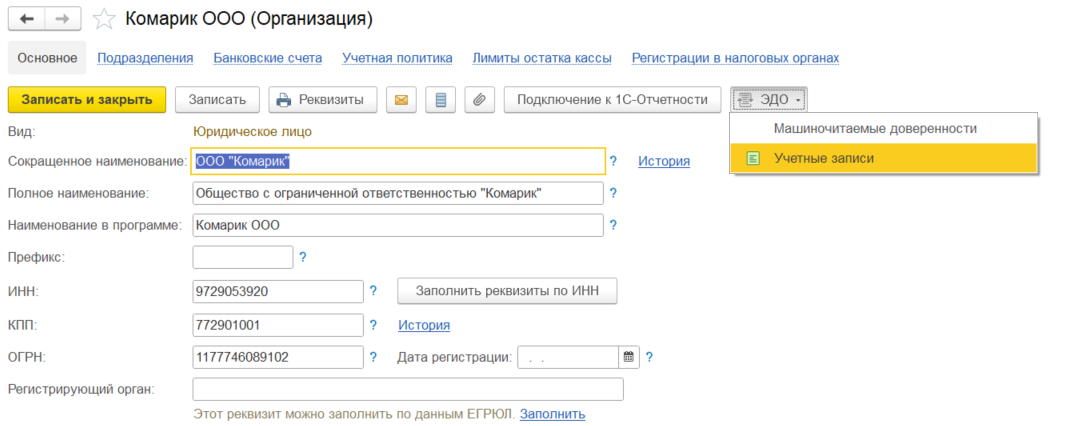
Task: Switch to Учетная политика tab
Action: tap(398, 58)
